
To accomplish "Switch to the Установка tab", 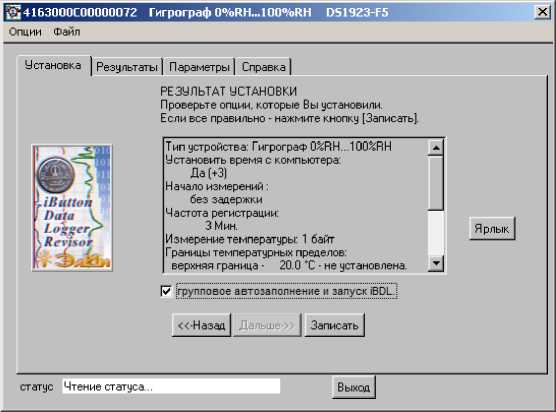I will point(53,66).
